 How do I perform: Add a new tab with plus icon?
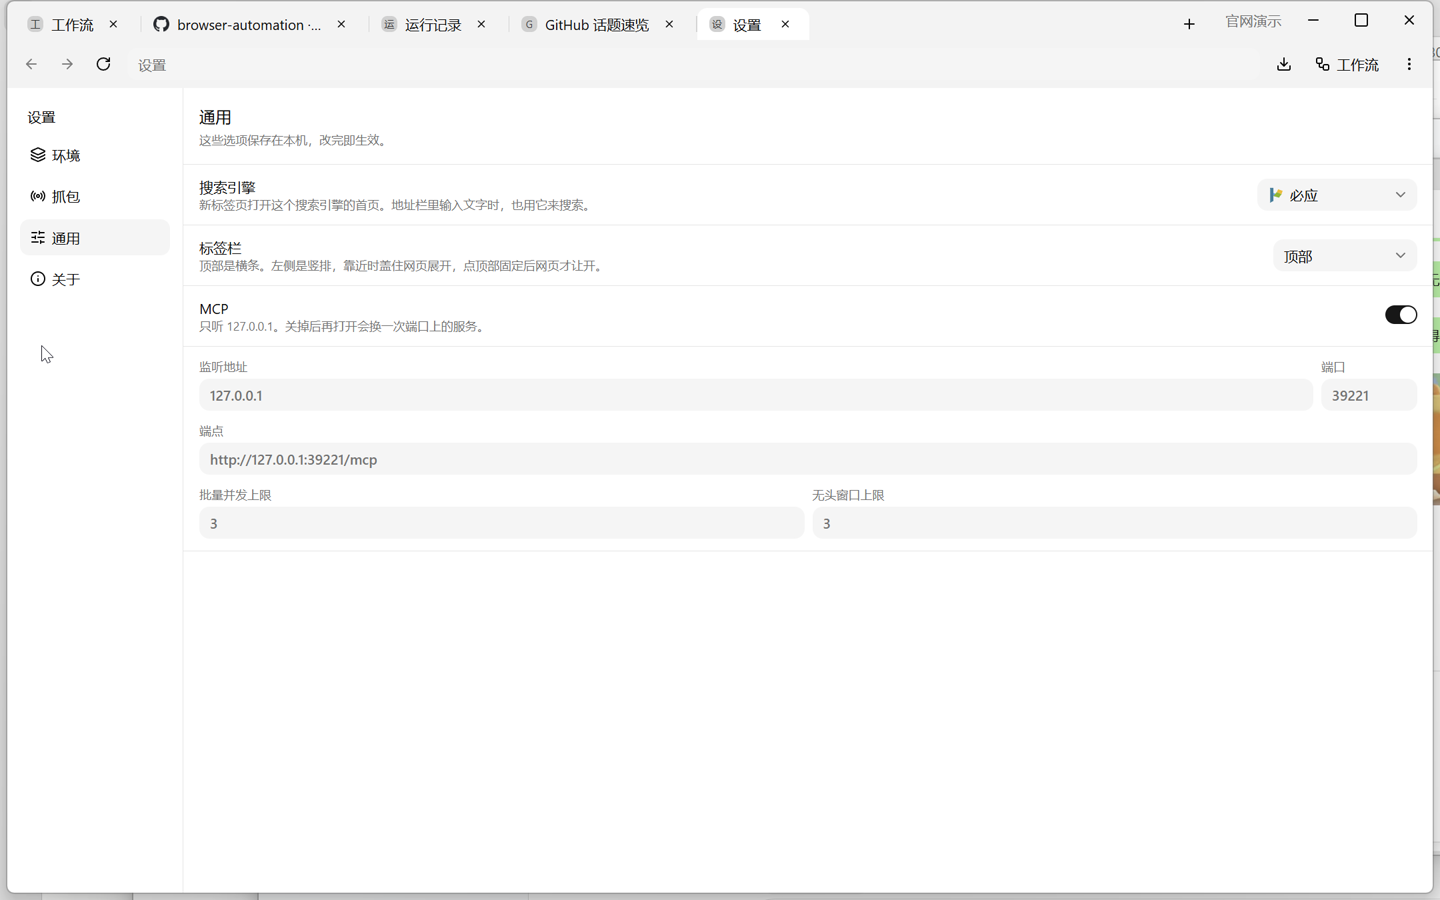click(x=1189, y=24)
